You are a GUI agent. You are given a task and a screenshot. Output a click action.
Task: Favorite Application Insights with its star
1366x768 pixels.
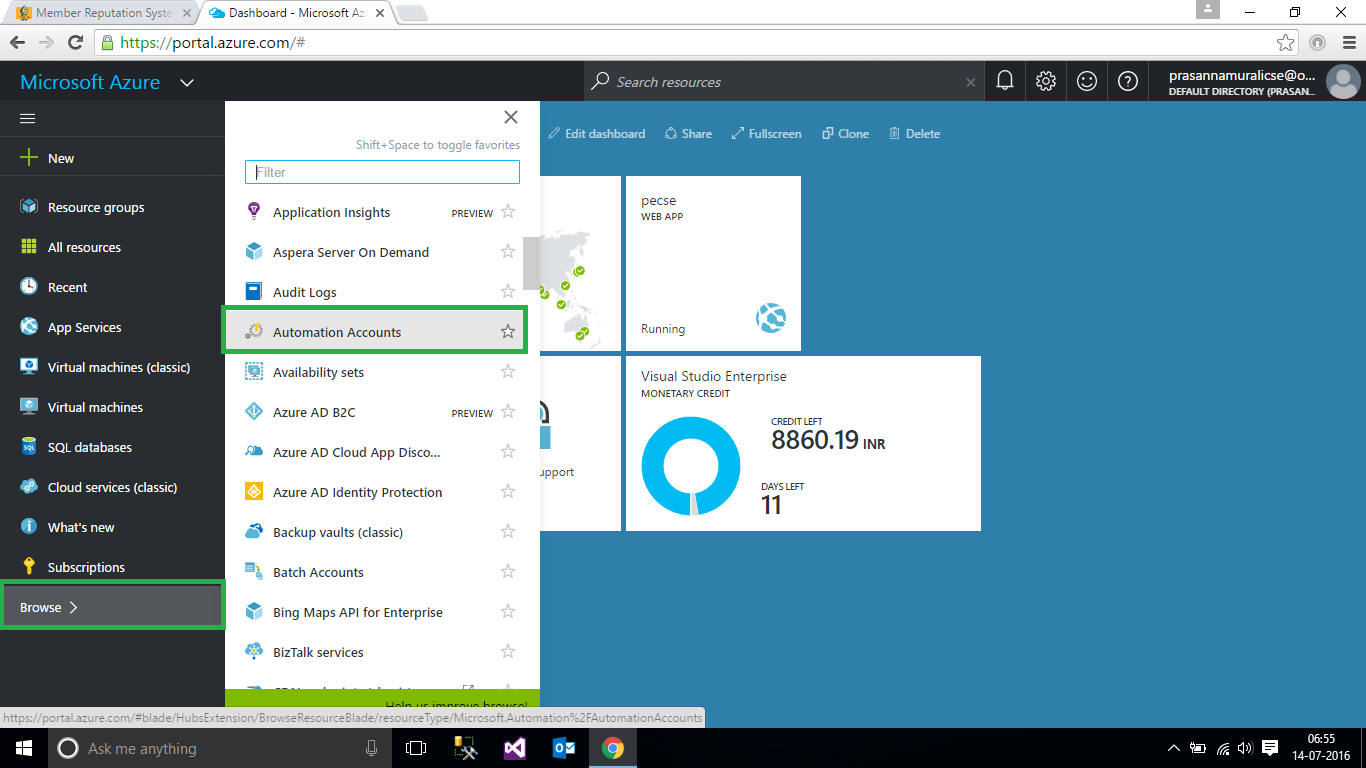[x=508, y=212]
